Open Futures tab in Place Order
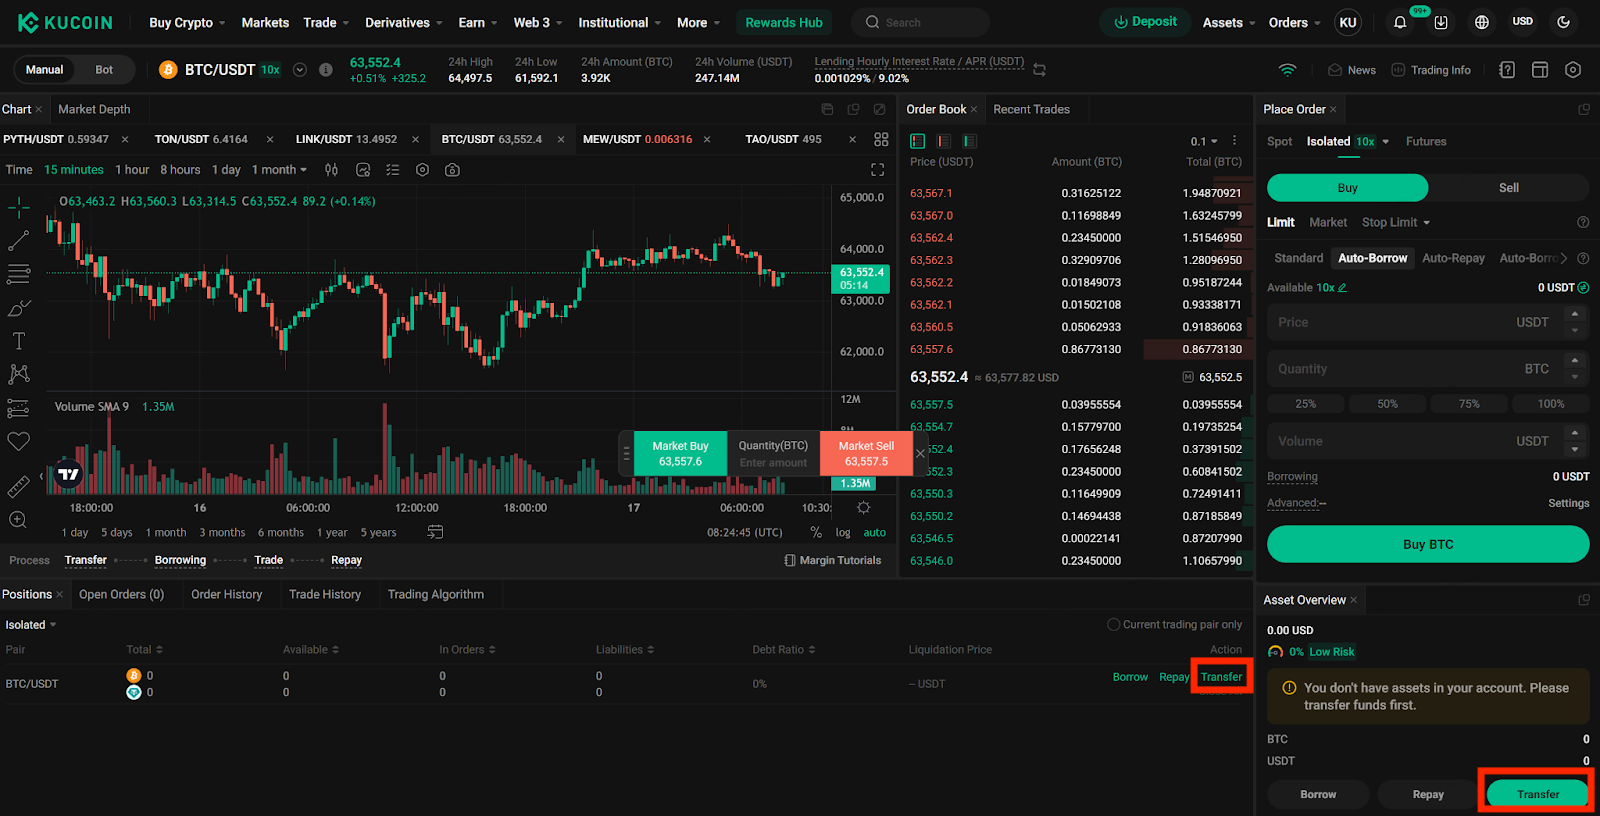This screenshot has height=816, width=1600. pyautogui.click(x=1426, y=141)
